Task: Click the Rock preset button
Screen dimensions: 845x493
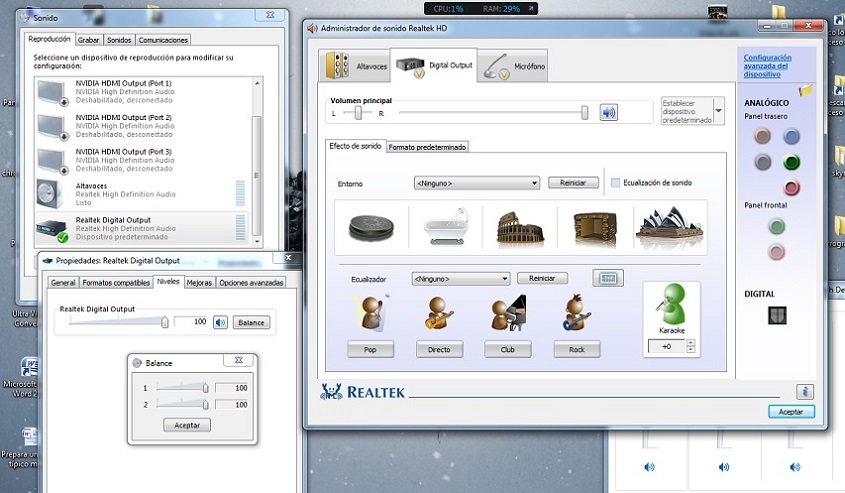Action: [577, 349]
